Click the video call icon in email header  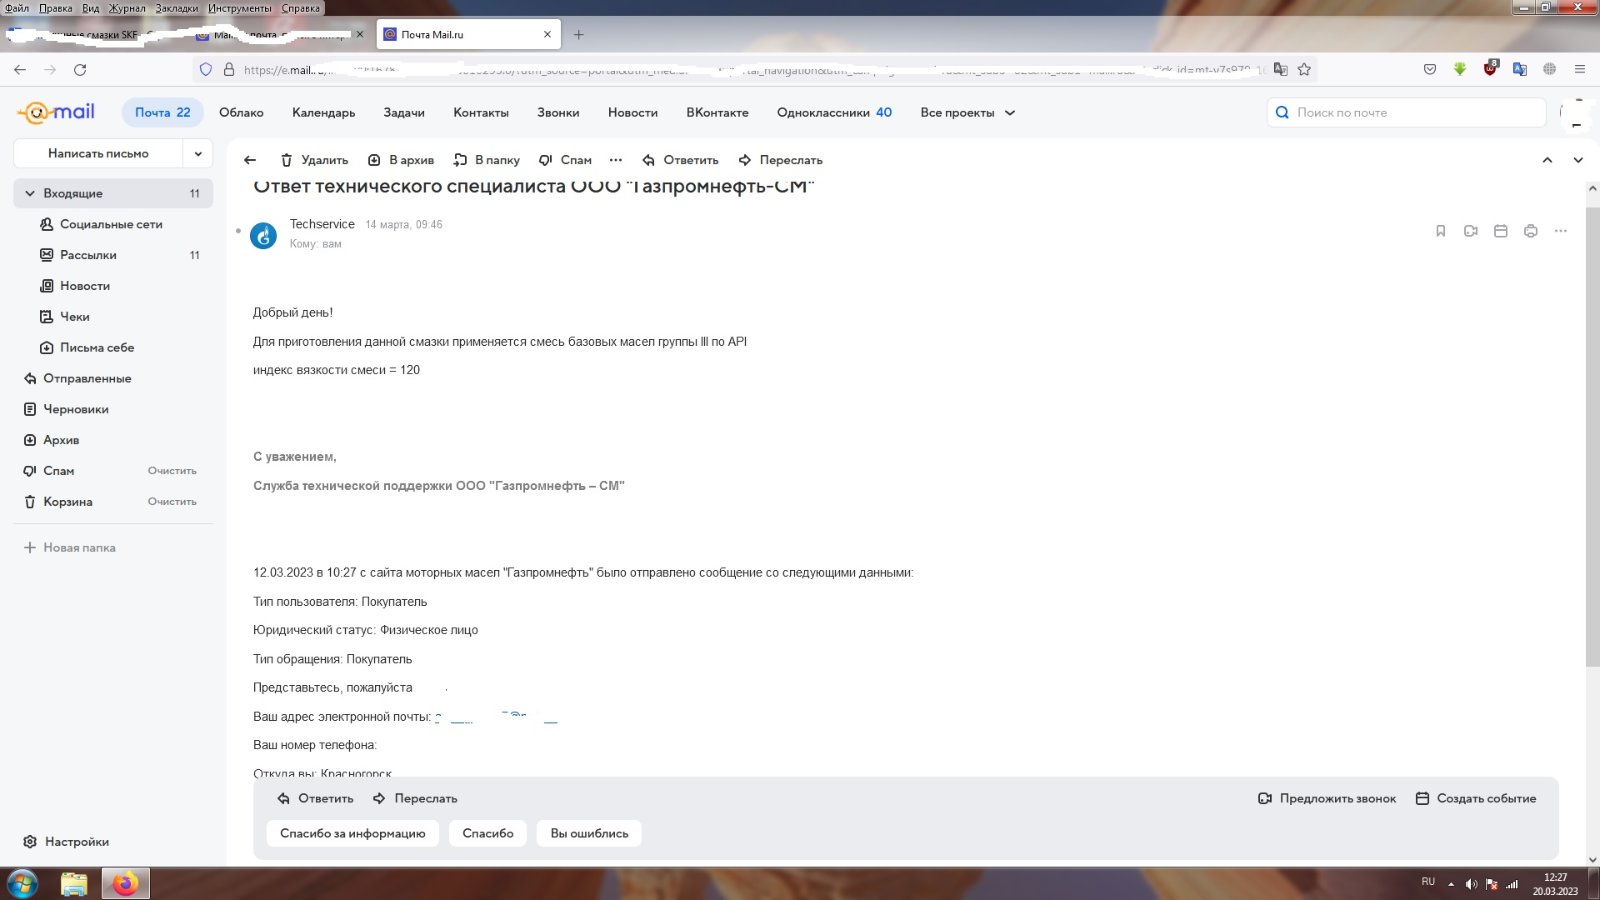(x=1470, y=231)
